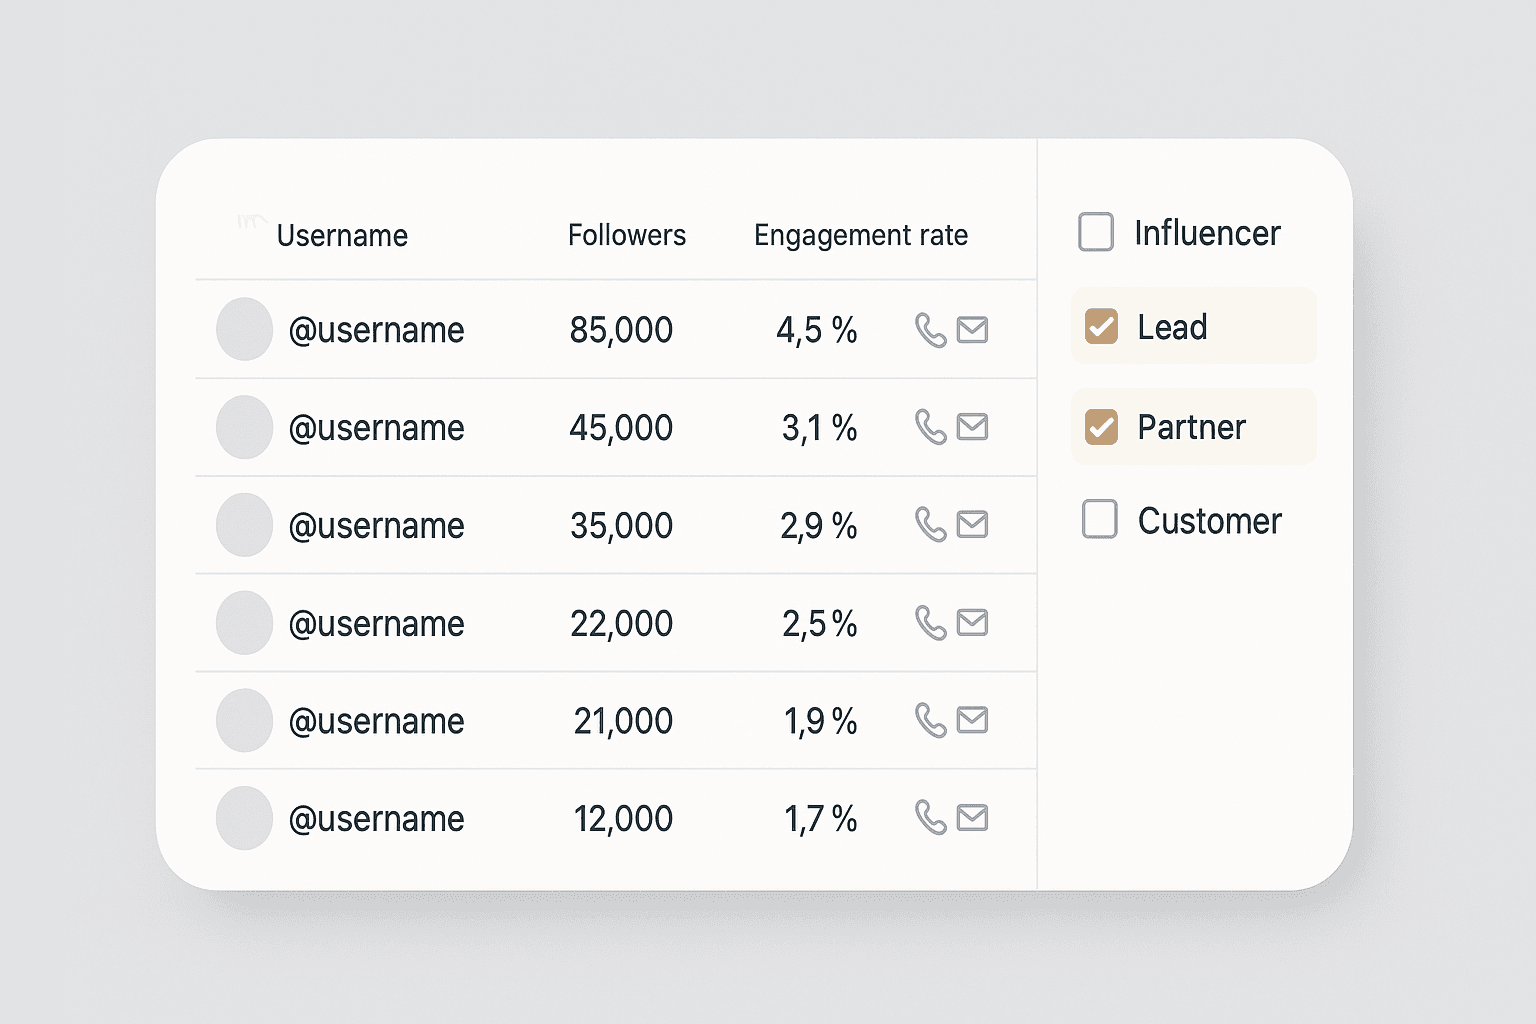
Task: Click the 21,000 followers value
Action: point(623,721)
